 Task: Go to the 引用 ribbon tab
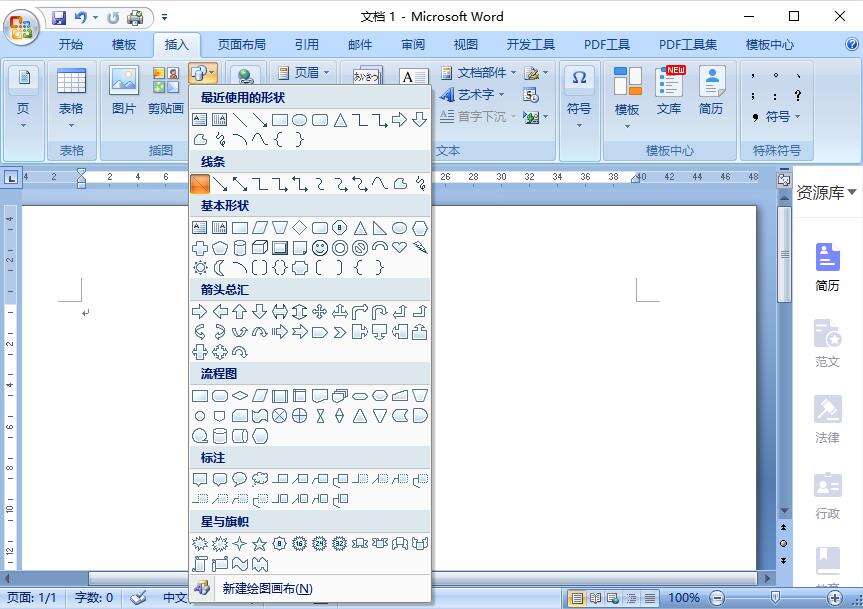(307, 45)
